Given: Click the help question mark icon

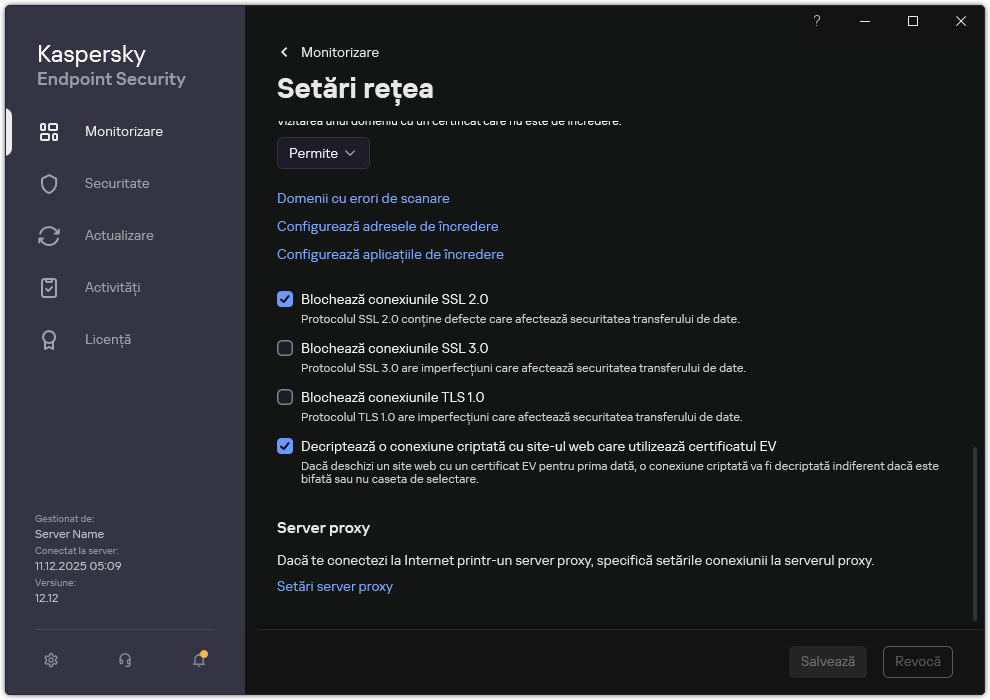Looking at the screenshot, I should (x=816, y=21).
